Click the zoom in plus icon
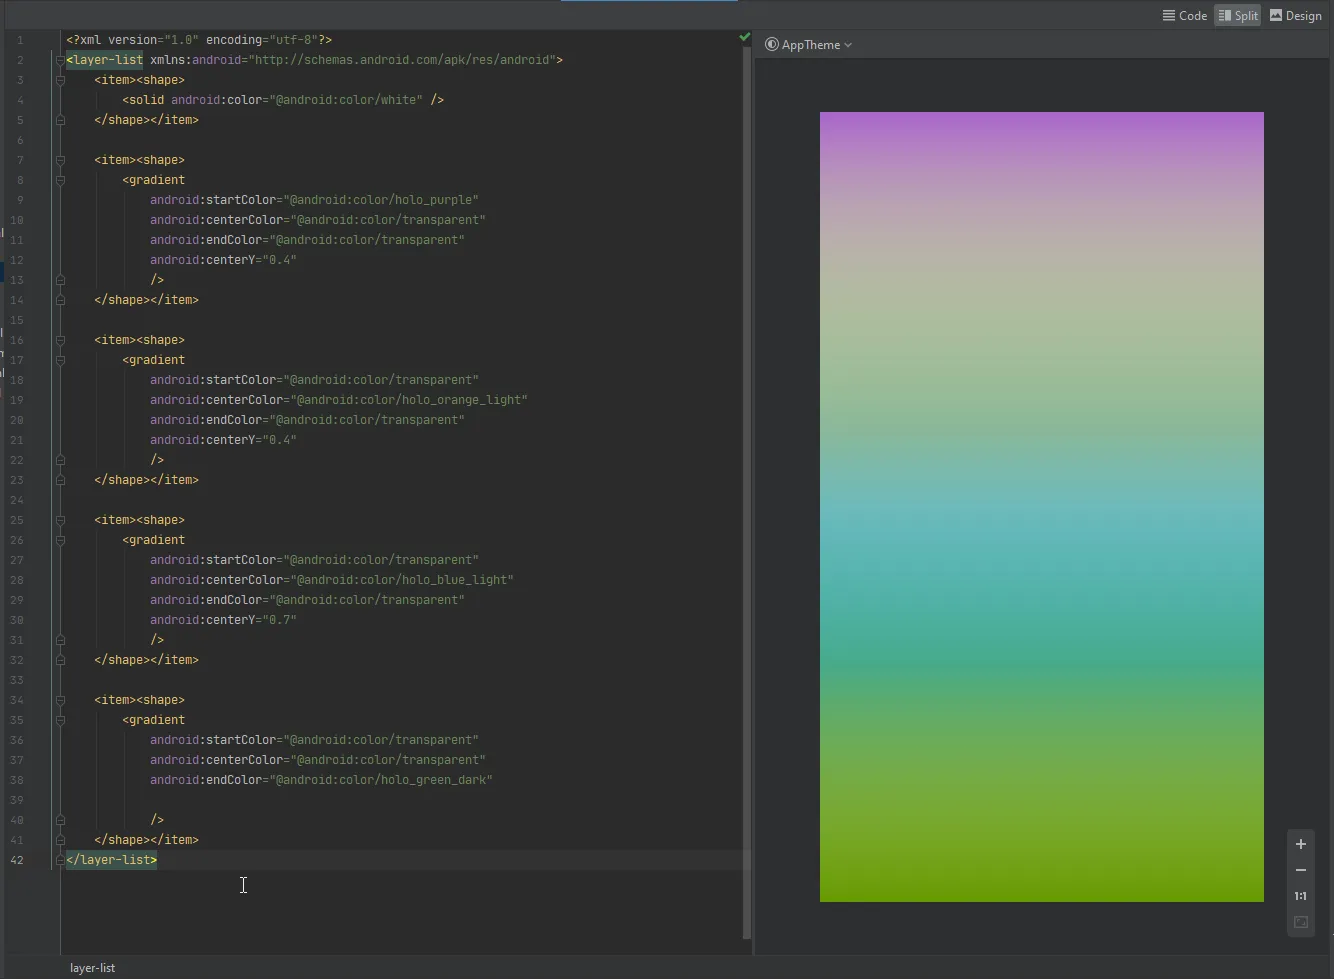This screenshot has width=1334, height=979. [x=1300, y=844]
